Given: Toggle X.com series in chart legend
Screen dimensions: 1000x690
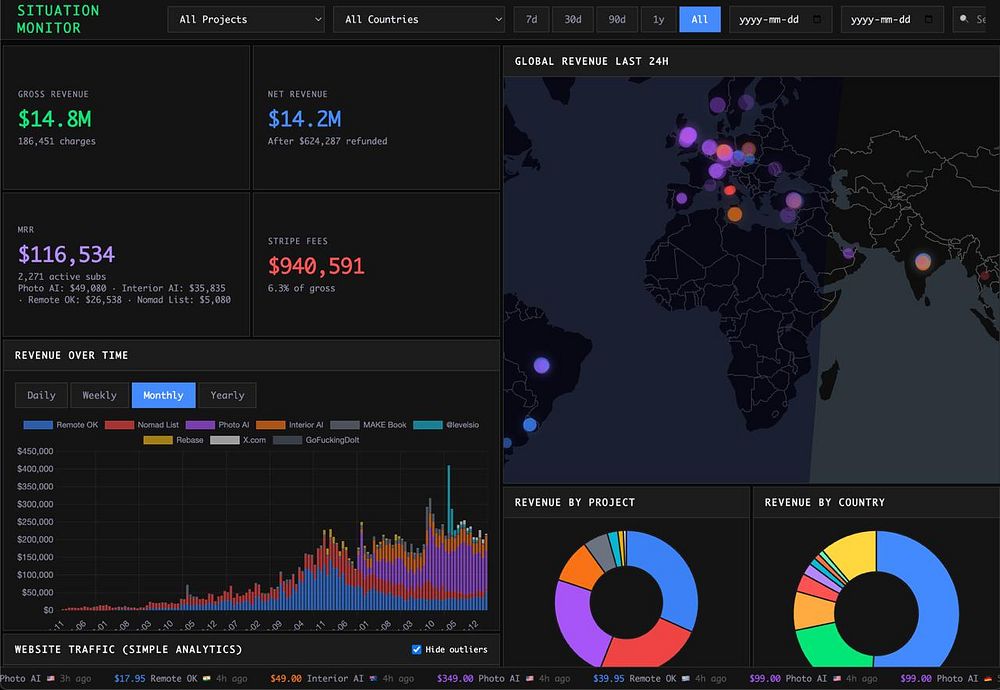Looking at the screenshot, I should tap(239, 440).
